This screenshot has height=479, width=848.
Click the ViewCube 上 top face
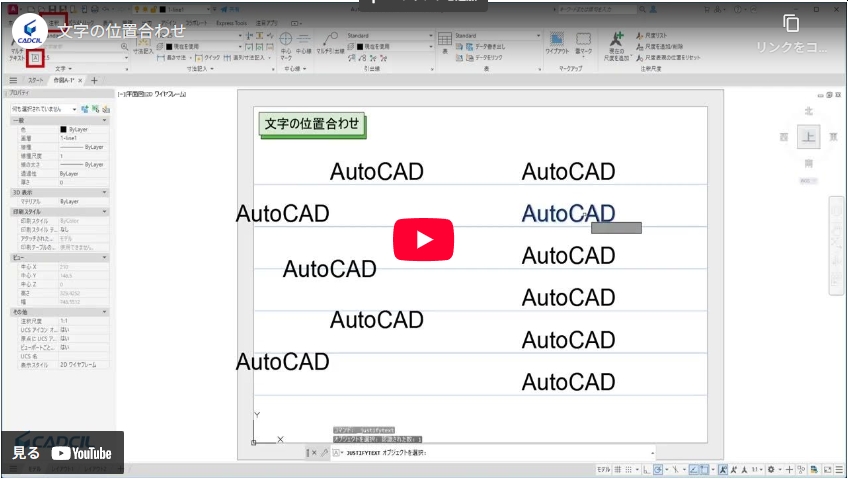pos(809,136)
